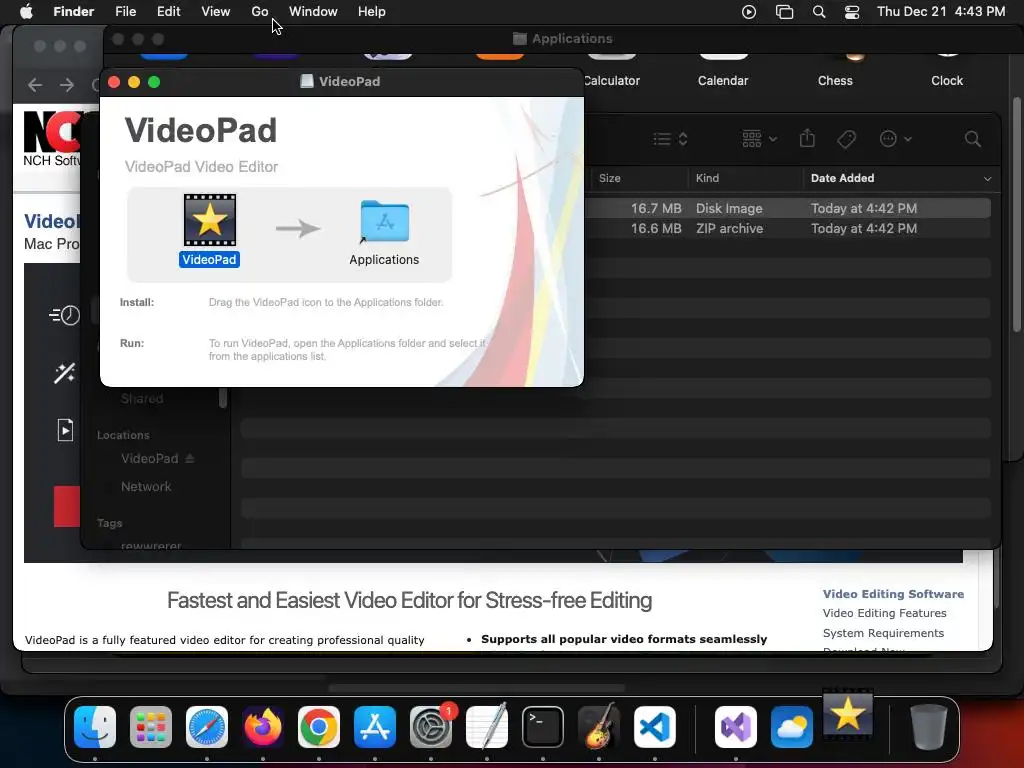This screenshot has width=1024, height=768.
Task: Go back in the browser window
Action: [x=35, y=85]
